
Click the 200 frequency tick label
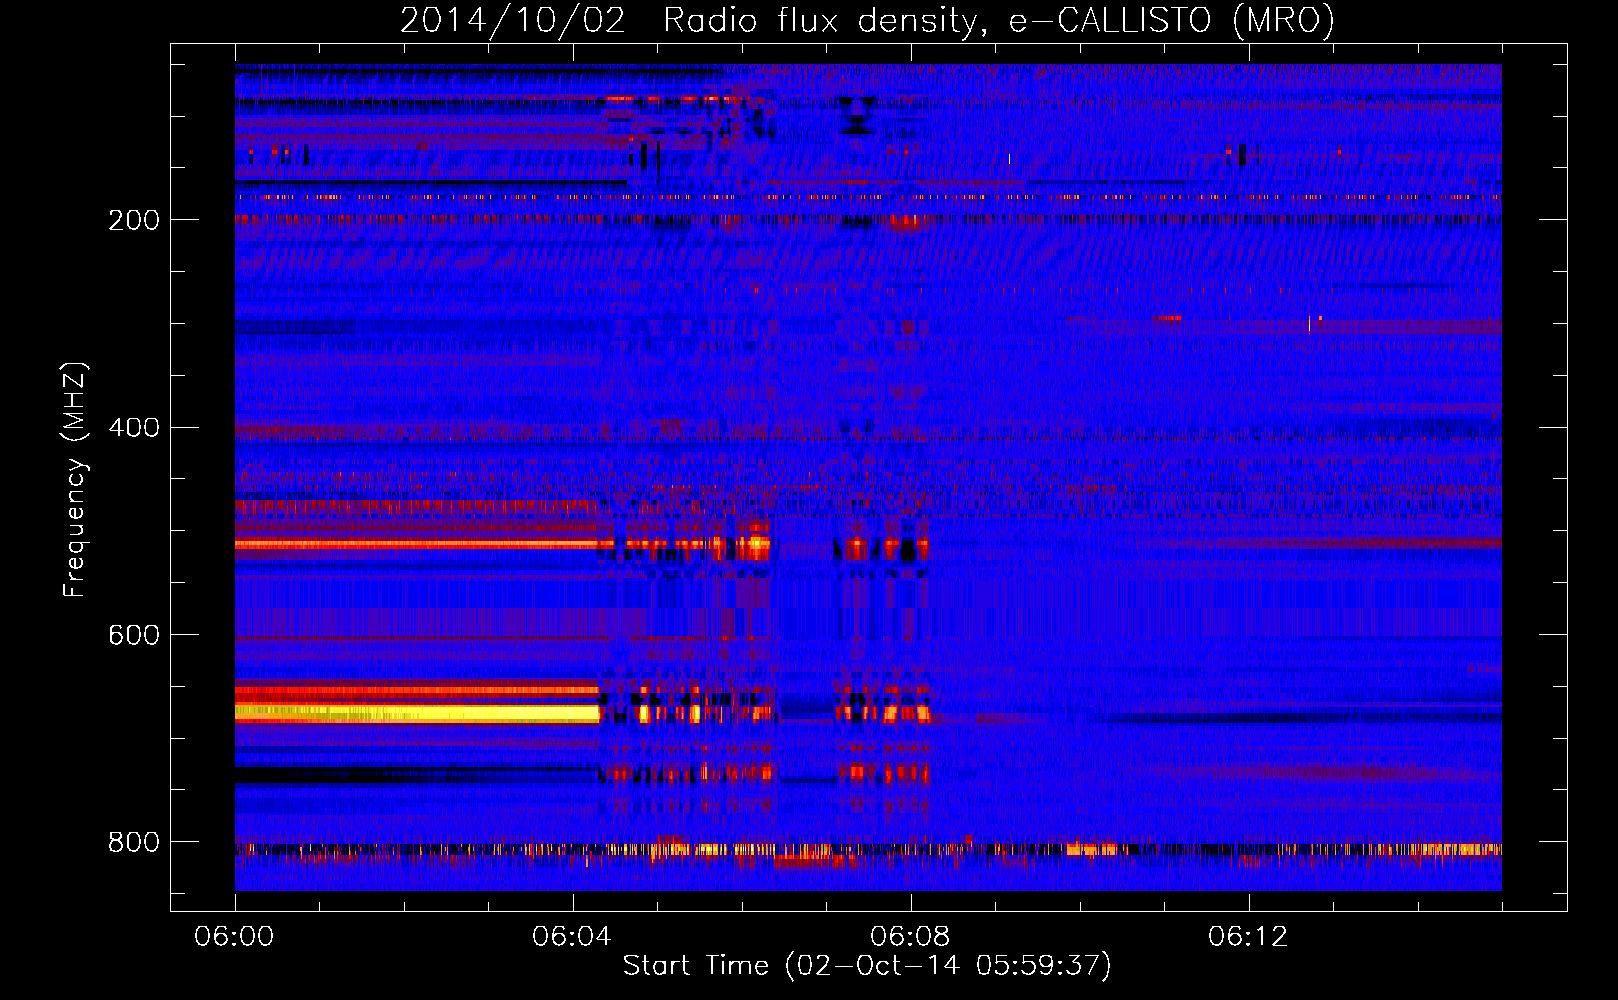[134, 220]
